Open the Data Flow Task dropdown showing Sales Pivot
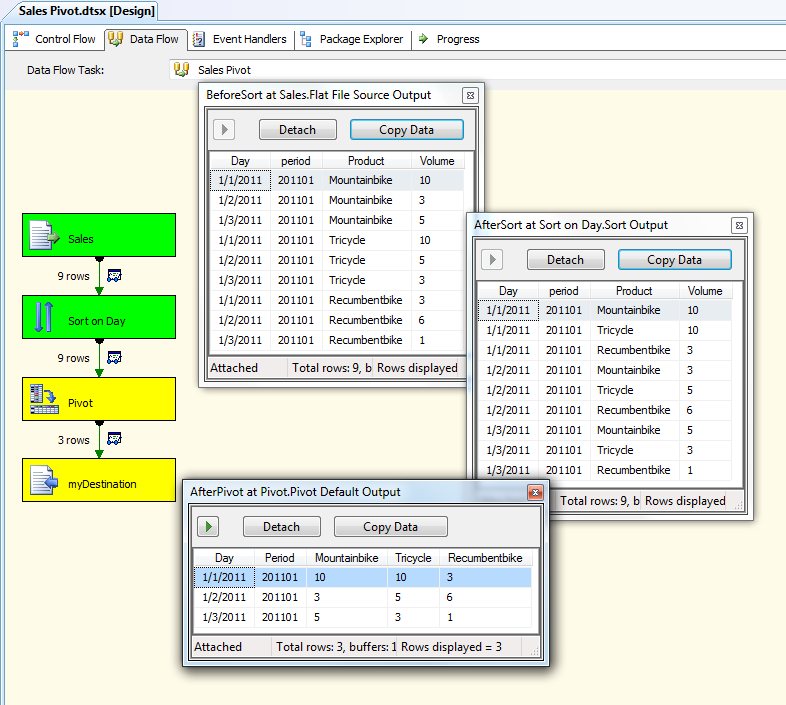 pos(476,70)
